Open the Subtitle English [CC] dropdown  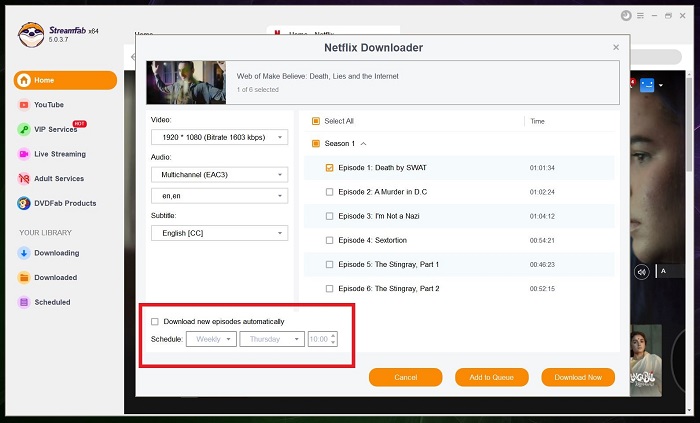tap(219, 233)
